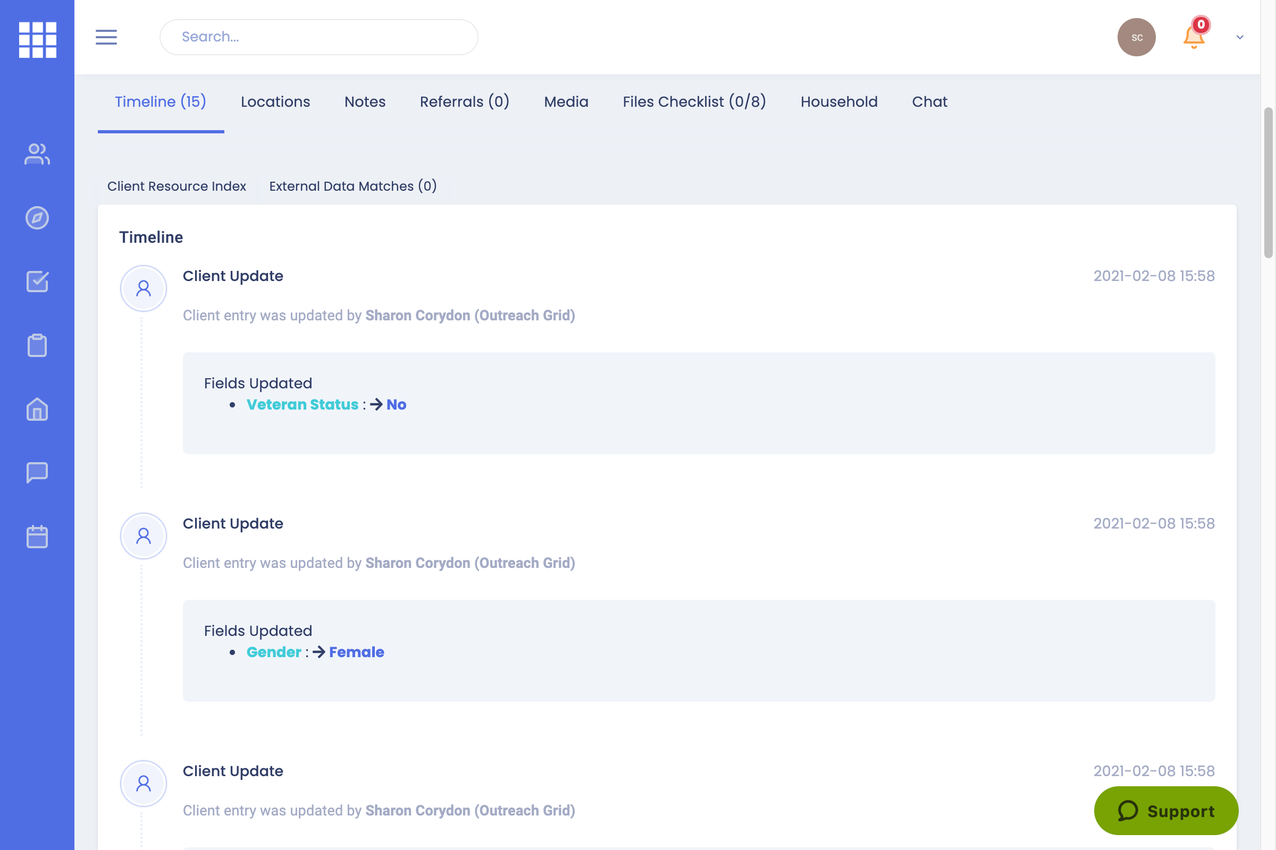Open the chat bubble icon in sidebar

tap(37, 472)
